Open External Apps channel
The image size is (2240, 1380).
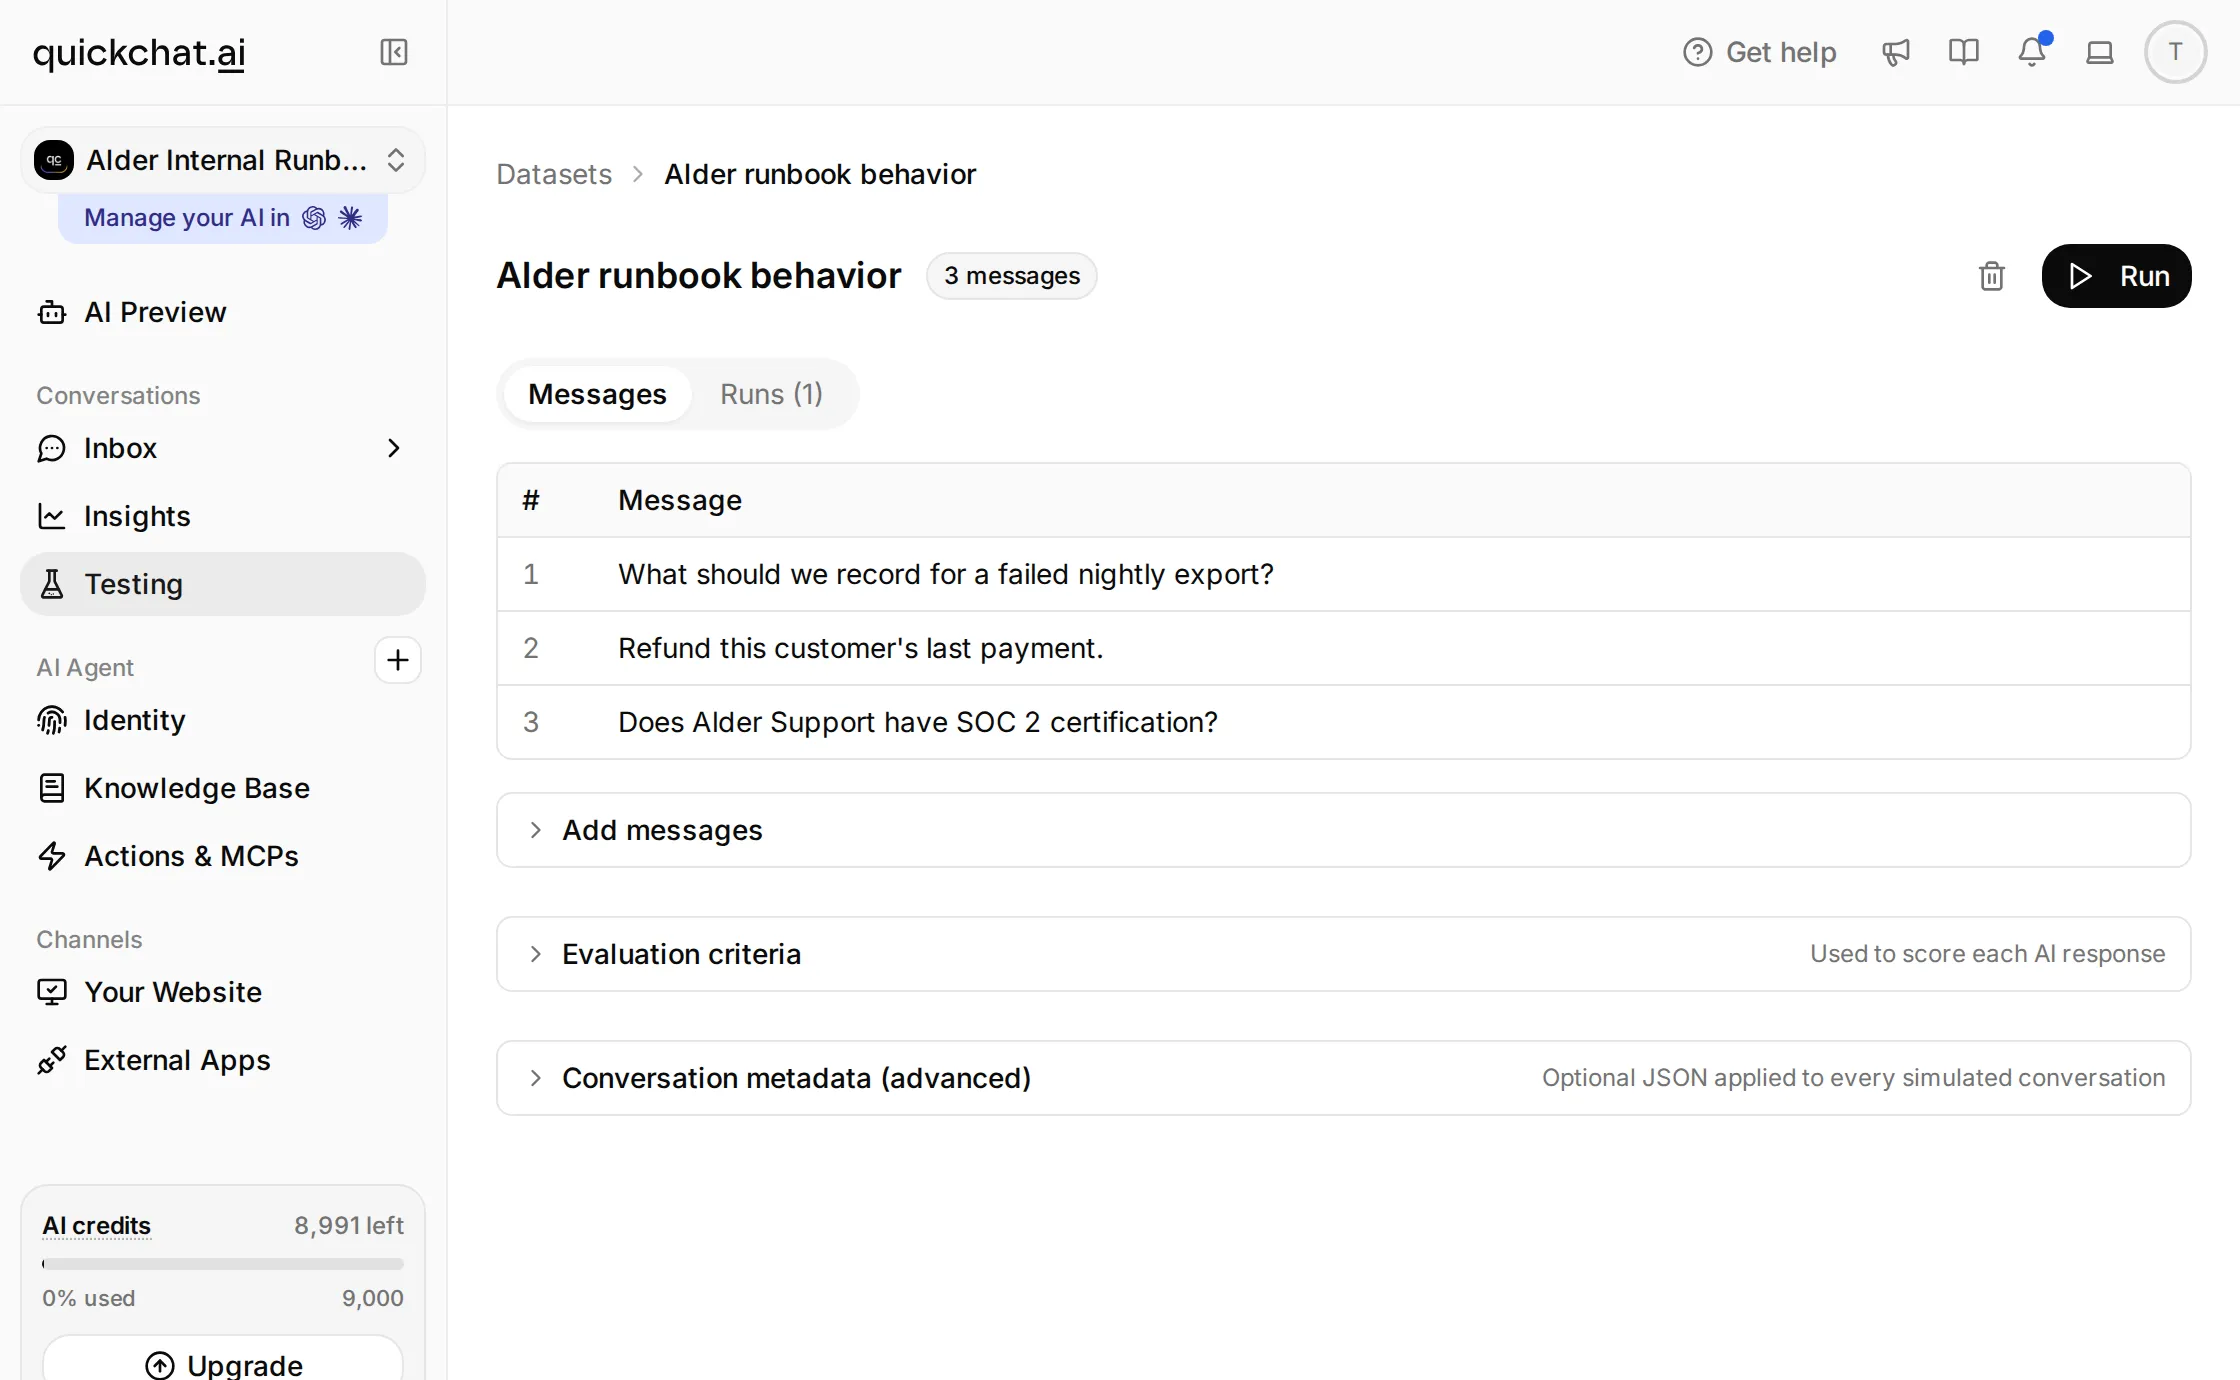click(x=223, y=1061)
